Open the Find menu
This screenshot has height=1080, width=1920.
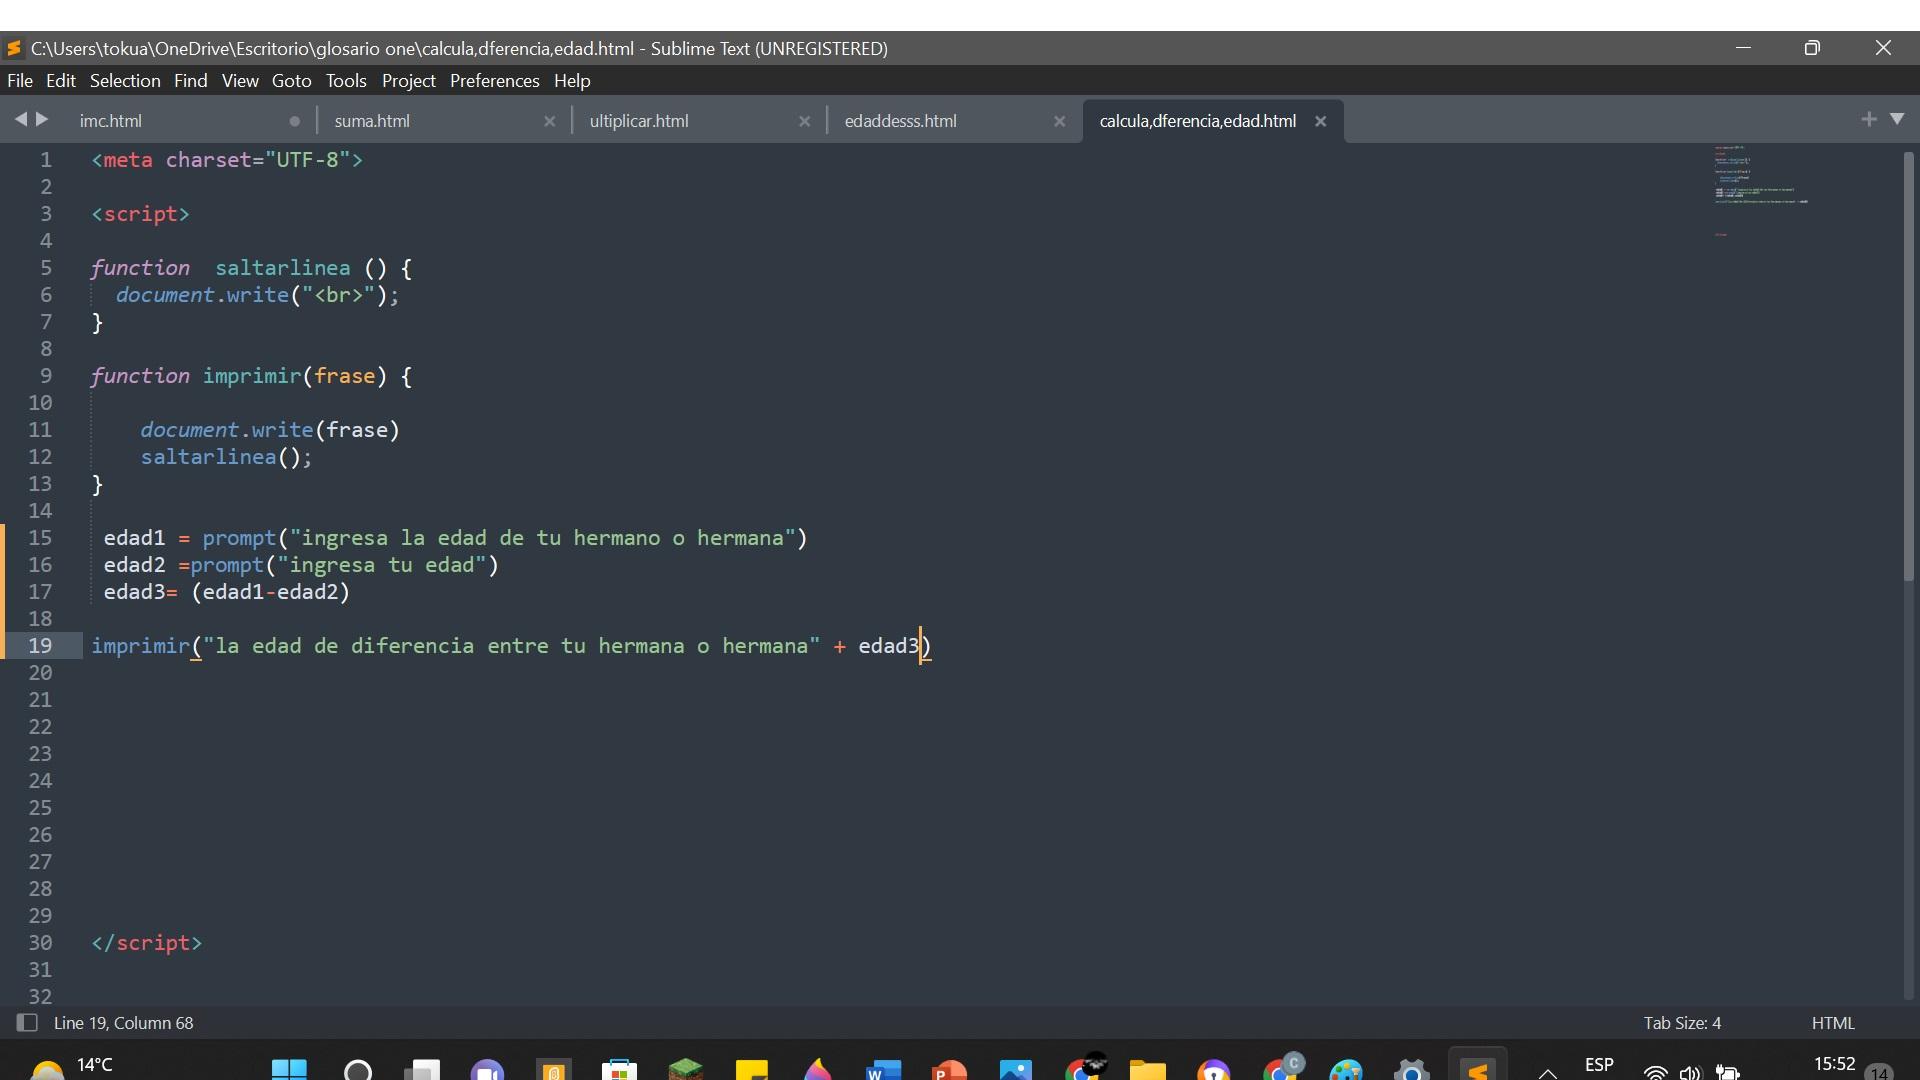tap(190, 81)
